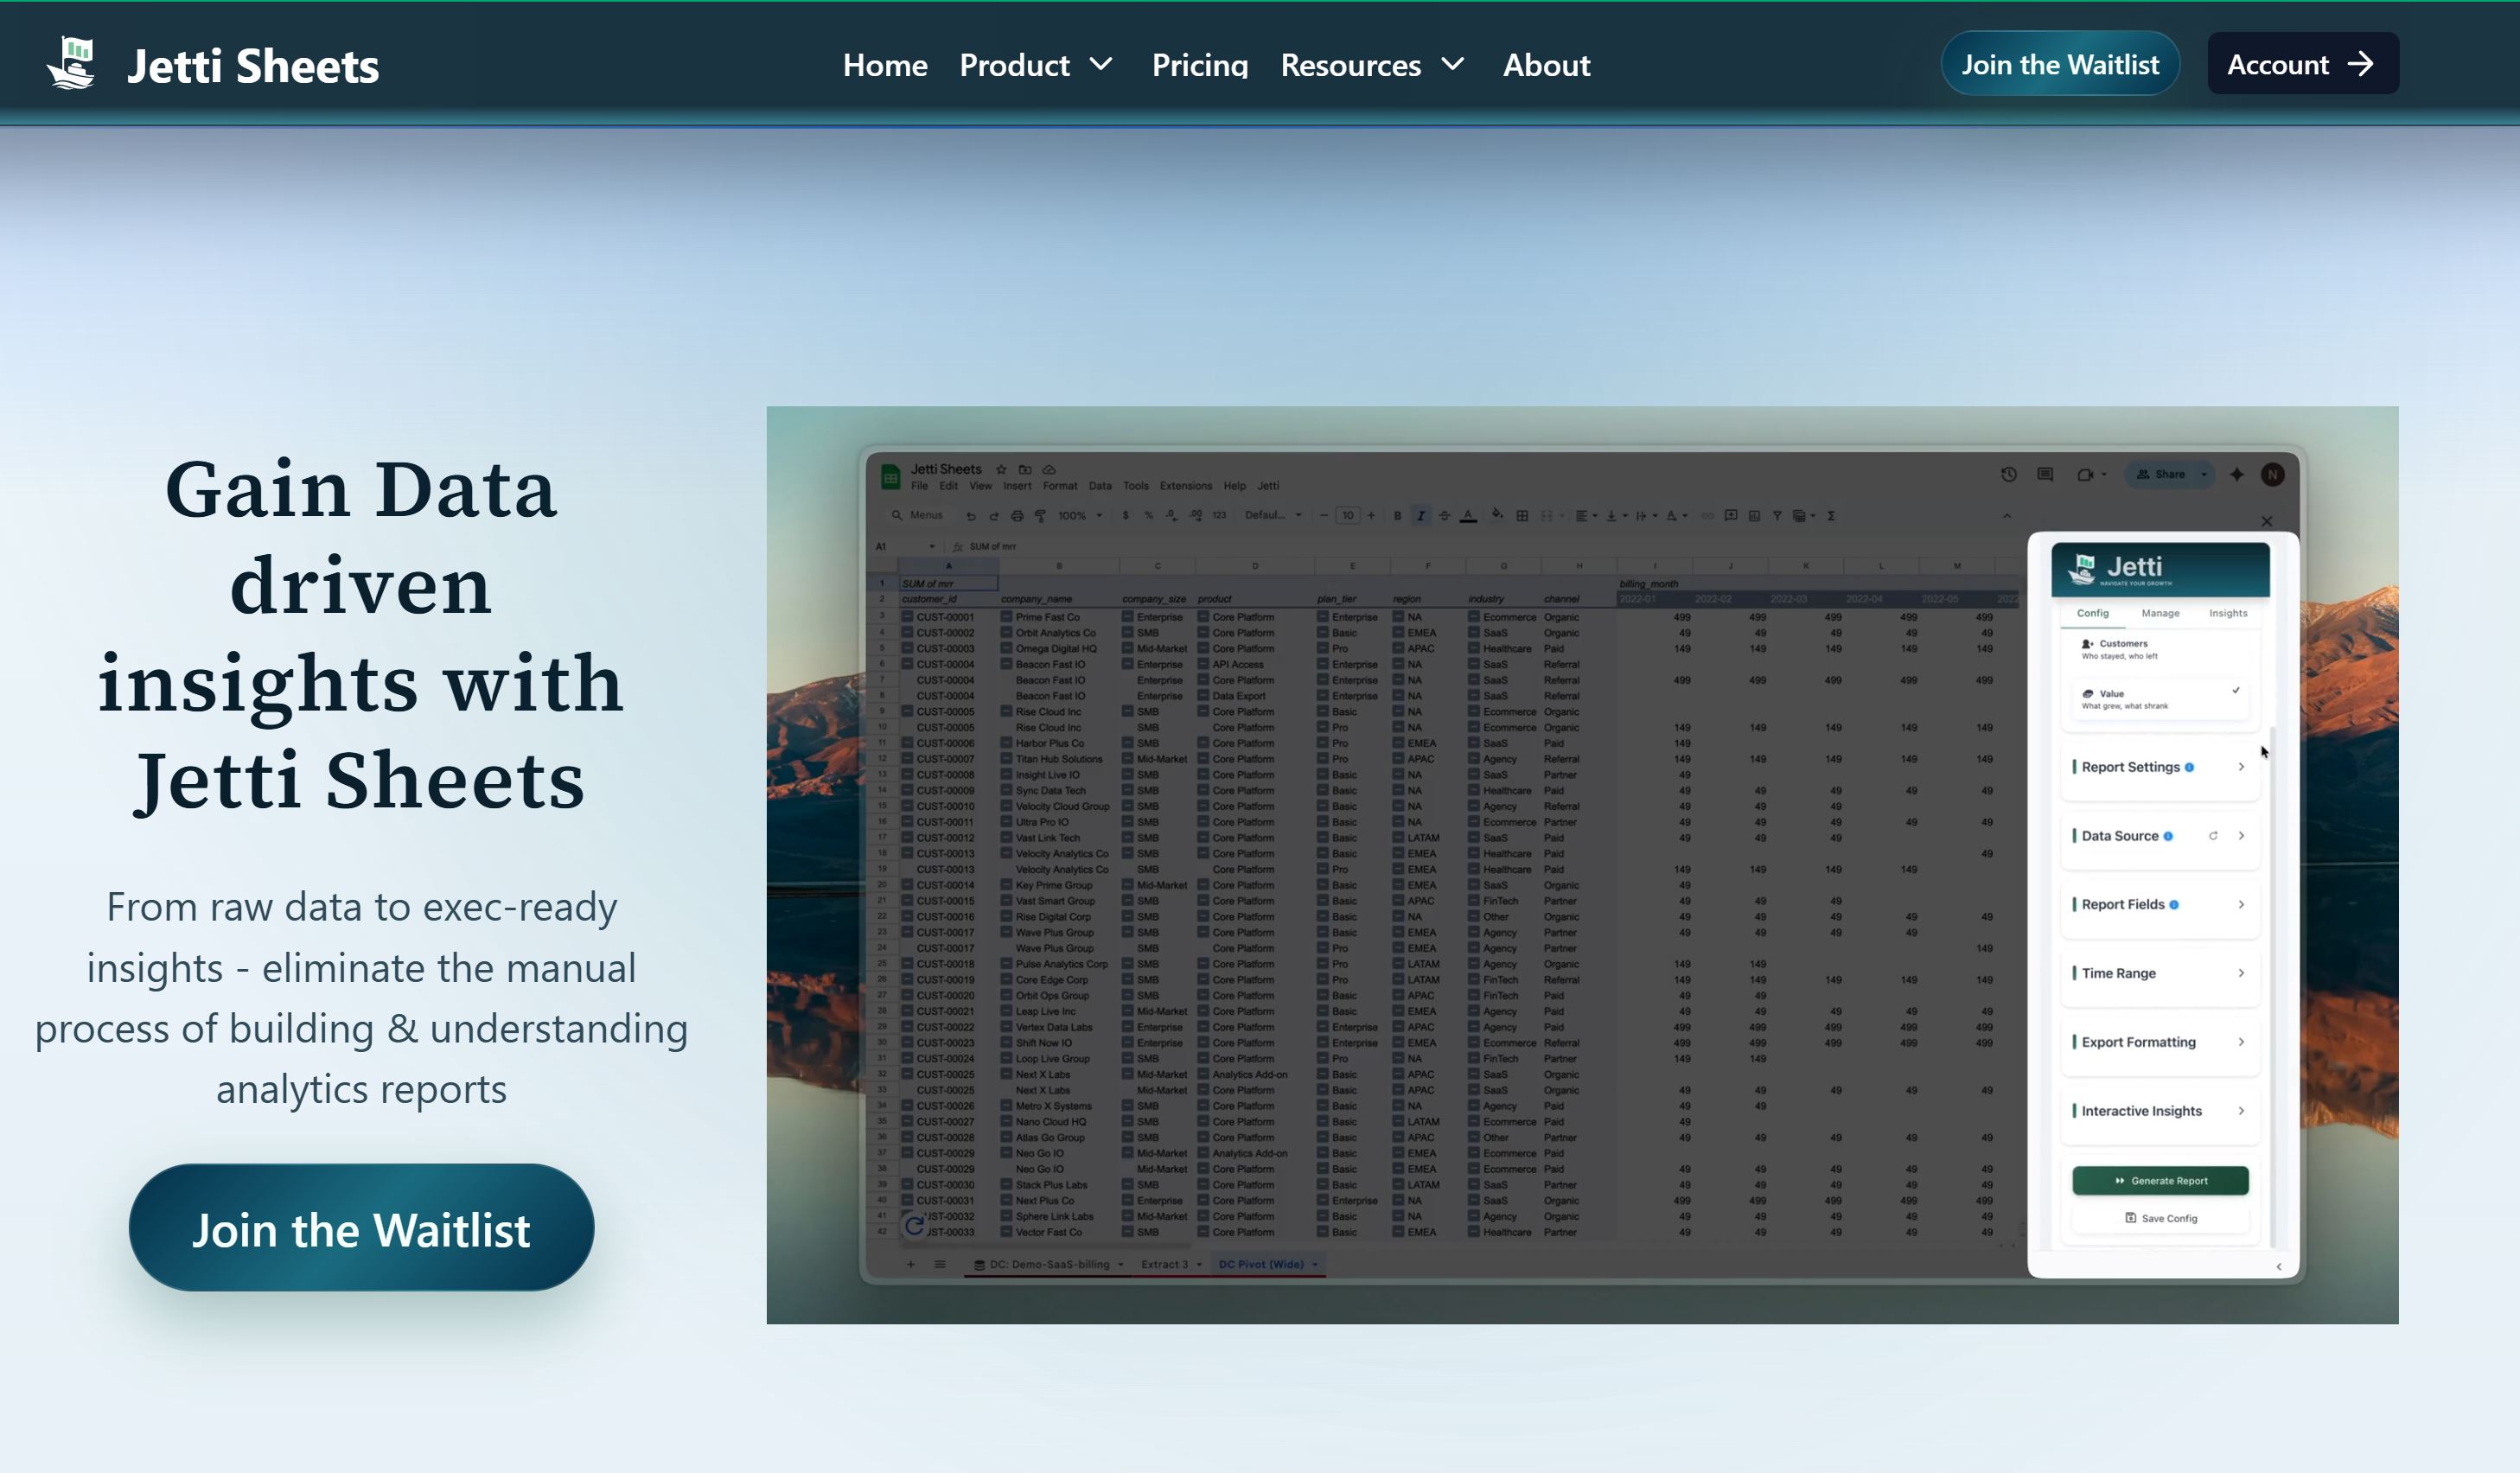This screenshot has width=2520, height=1473.
Task: Open the Product dropdown in navigation
Action: coord(1036,65)
